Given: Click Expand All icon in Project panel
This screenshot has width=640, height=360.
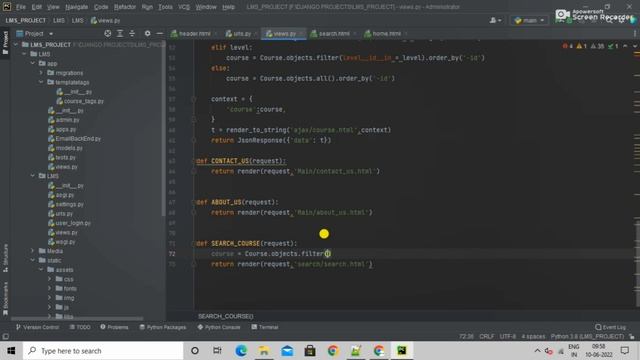Looking at the screenshot, I should coord(120,33).
